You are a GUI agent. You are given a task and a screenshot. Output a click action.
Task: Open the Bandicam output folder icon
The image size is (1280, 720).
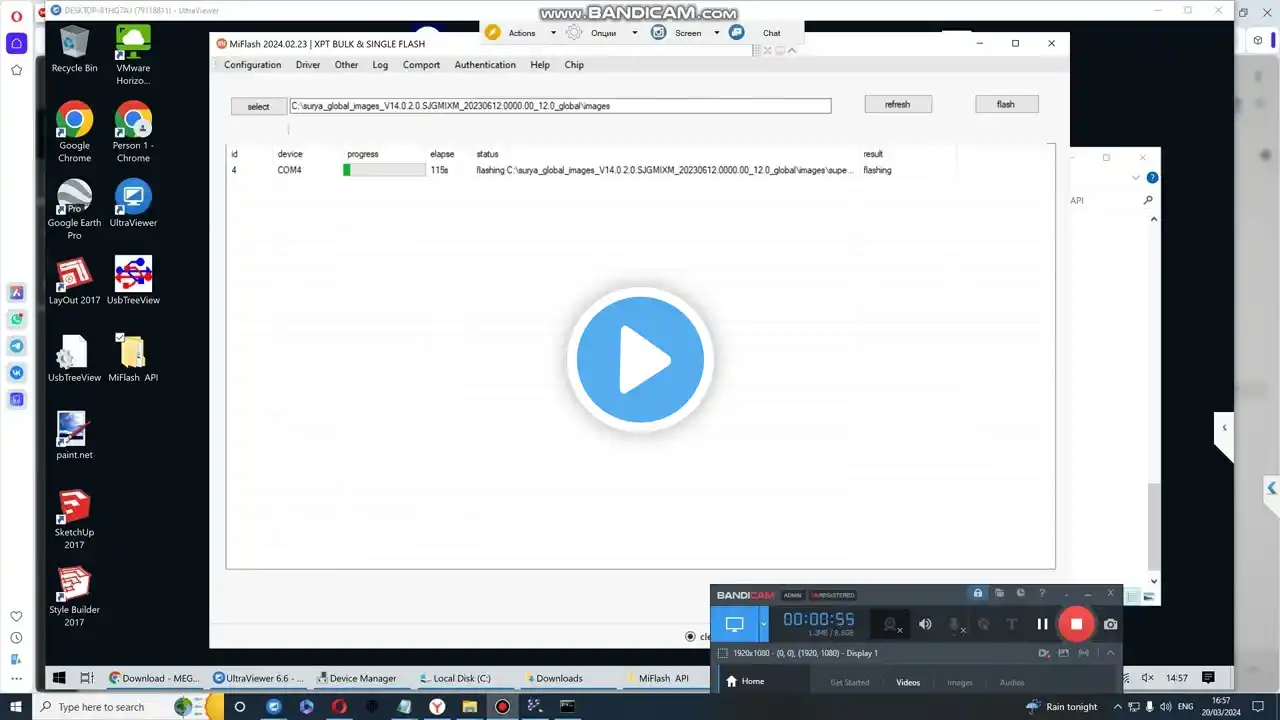pyautogui.click(x=999, y=593)
